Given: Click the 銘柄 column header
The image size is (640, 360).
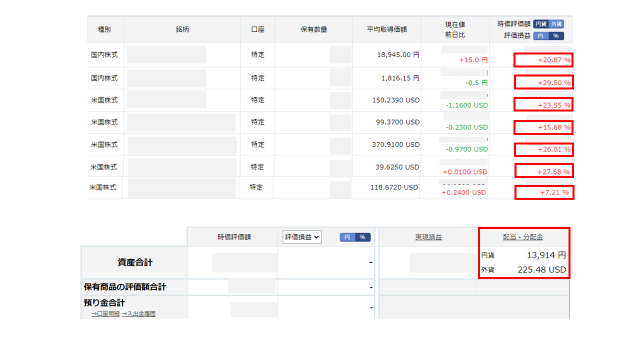Looking at the screenshot, I should click(x=182, y=29).
